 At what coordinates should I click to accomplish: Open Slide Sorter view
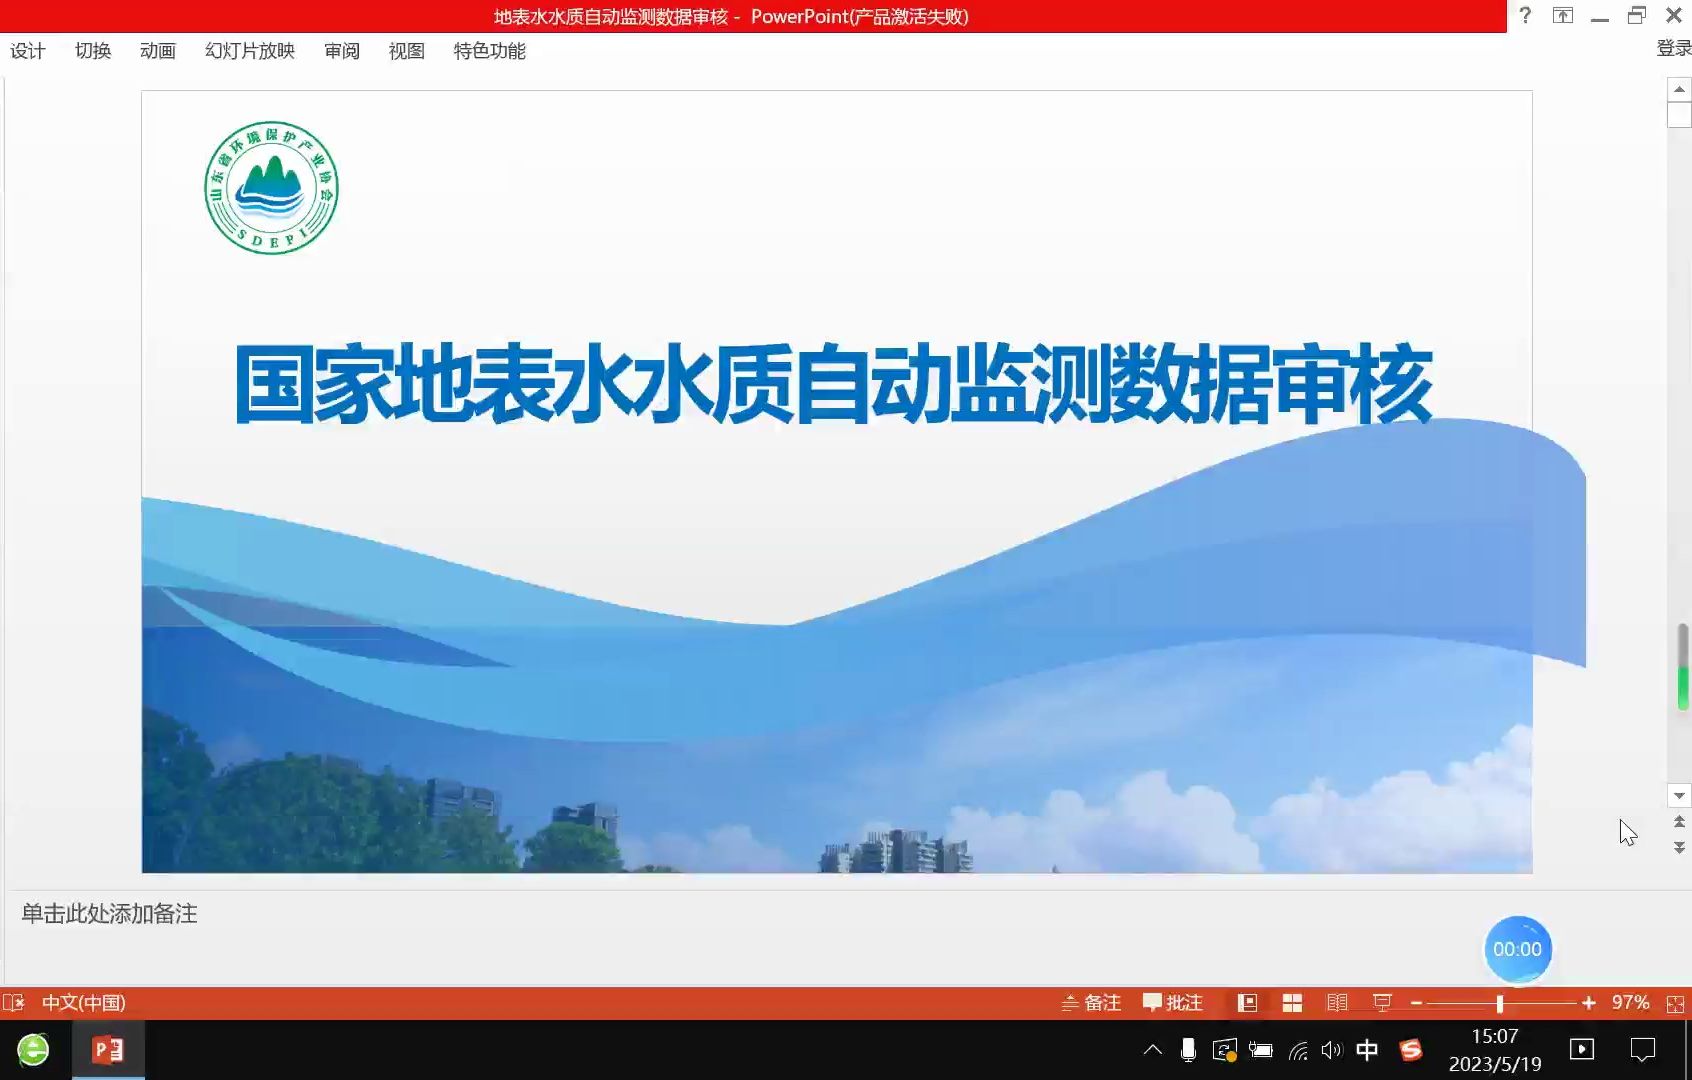click(1292, 1002)
